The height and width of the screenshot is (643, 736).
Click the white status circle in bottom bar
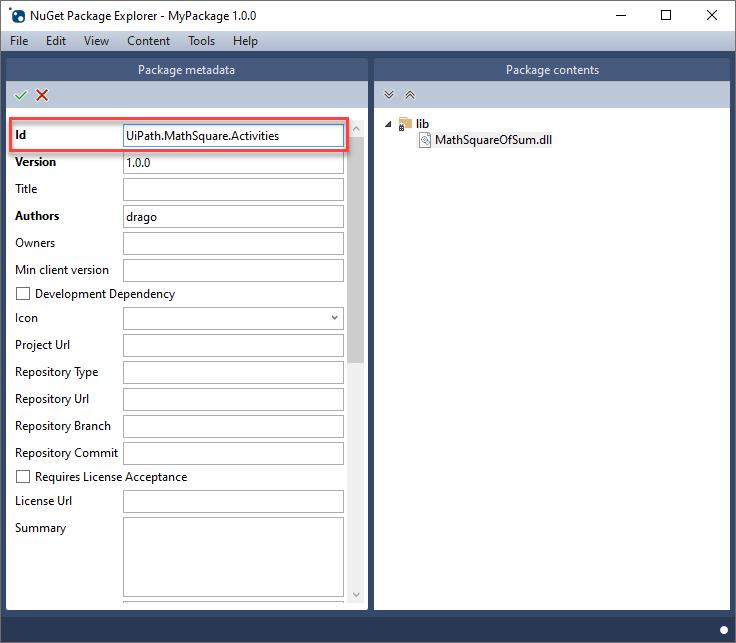723,629
